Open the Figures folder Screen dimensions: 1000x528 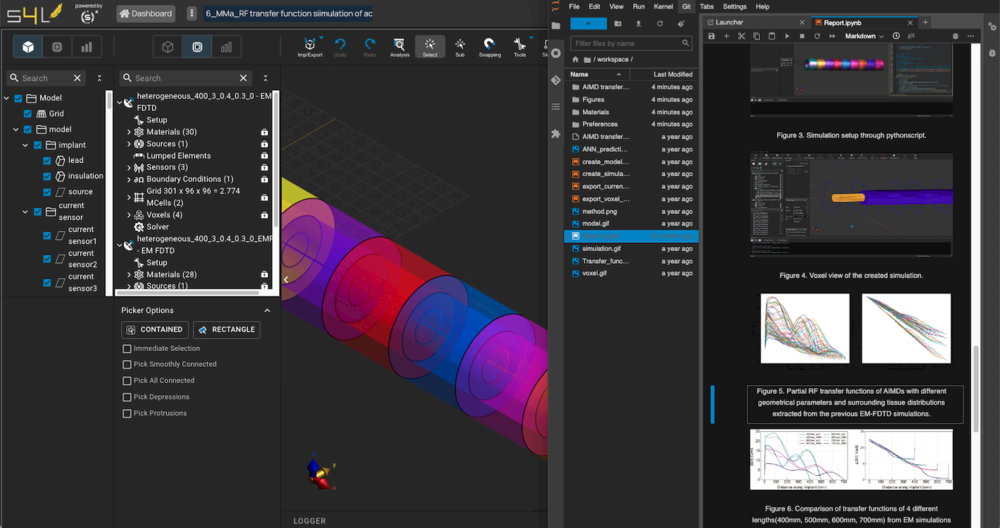point(594,100)
